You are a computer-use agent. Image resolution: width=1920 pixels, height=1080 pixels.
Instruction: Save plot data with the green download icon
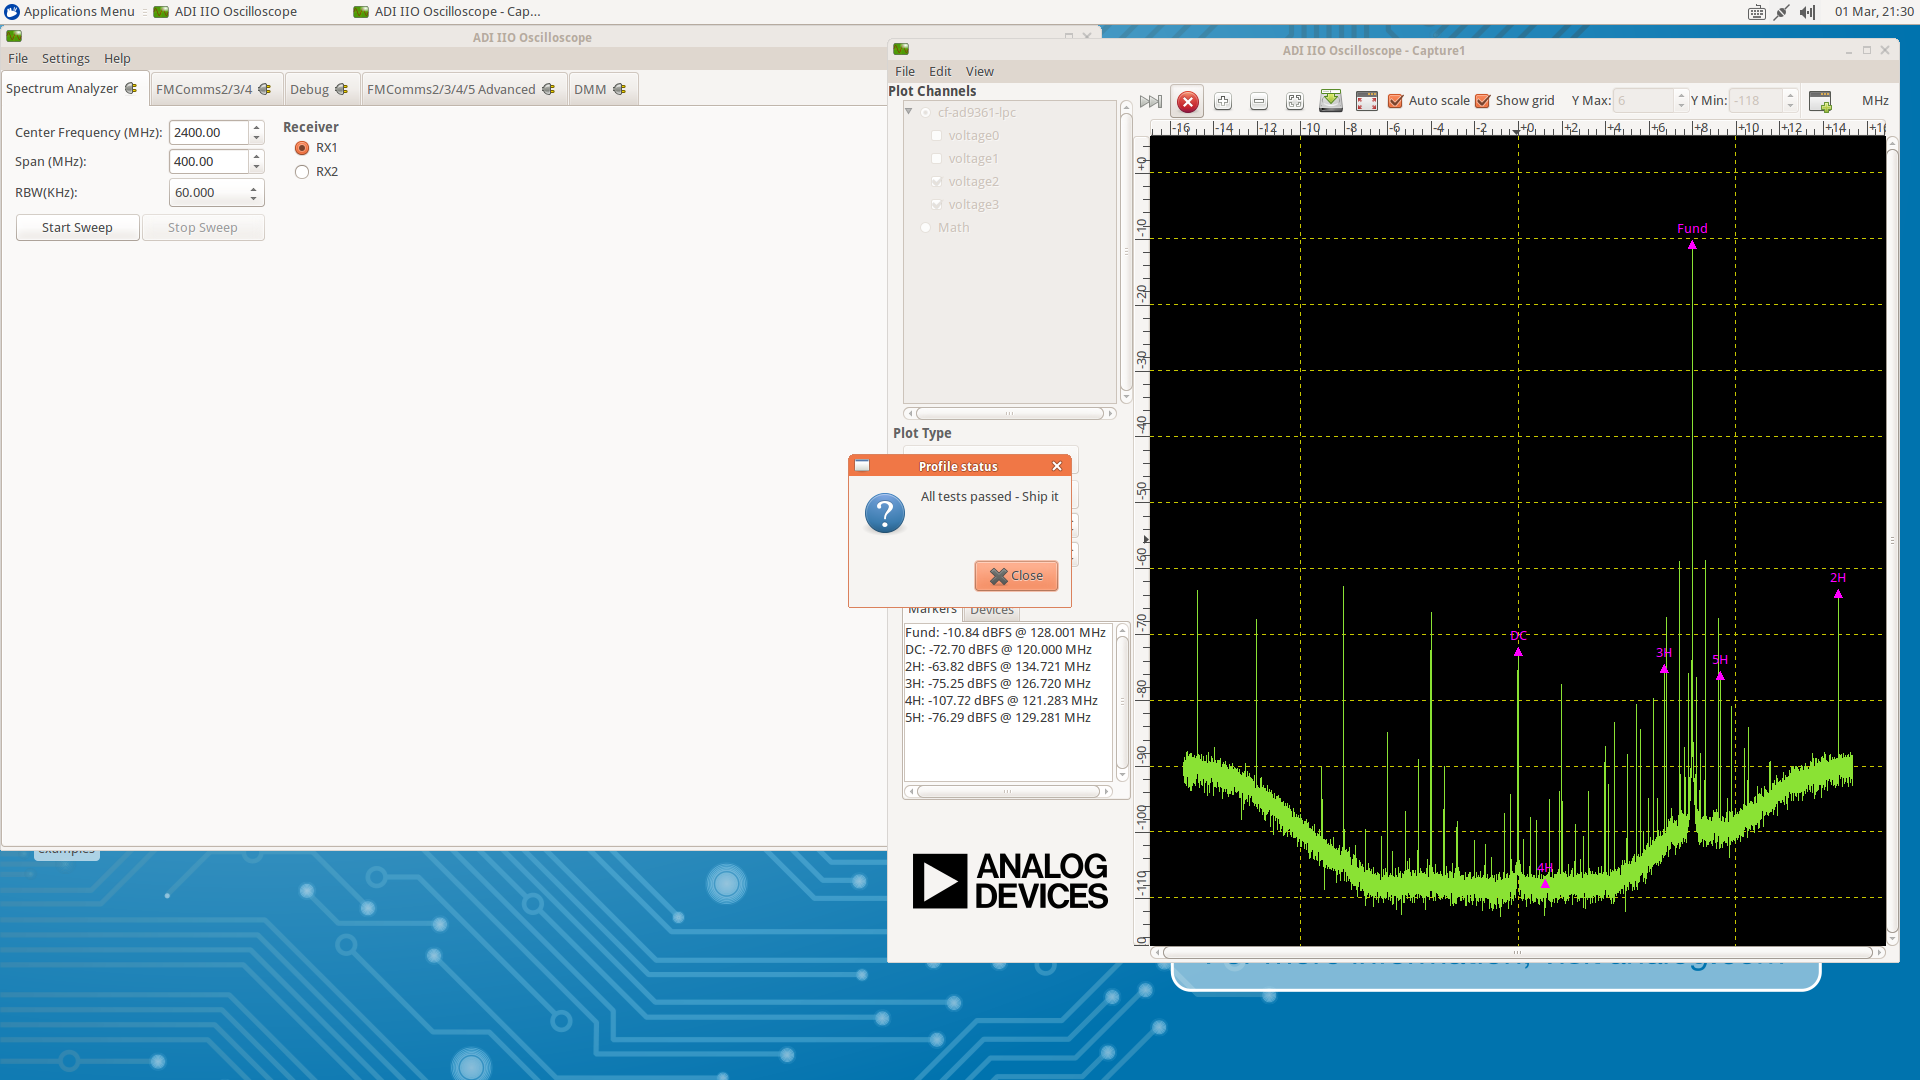click(1331, 101)
